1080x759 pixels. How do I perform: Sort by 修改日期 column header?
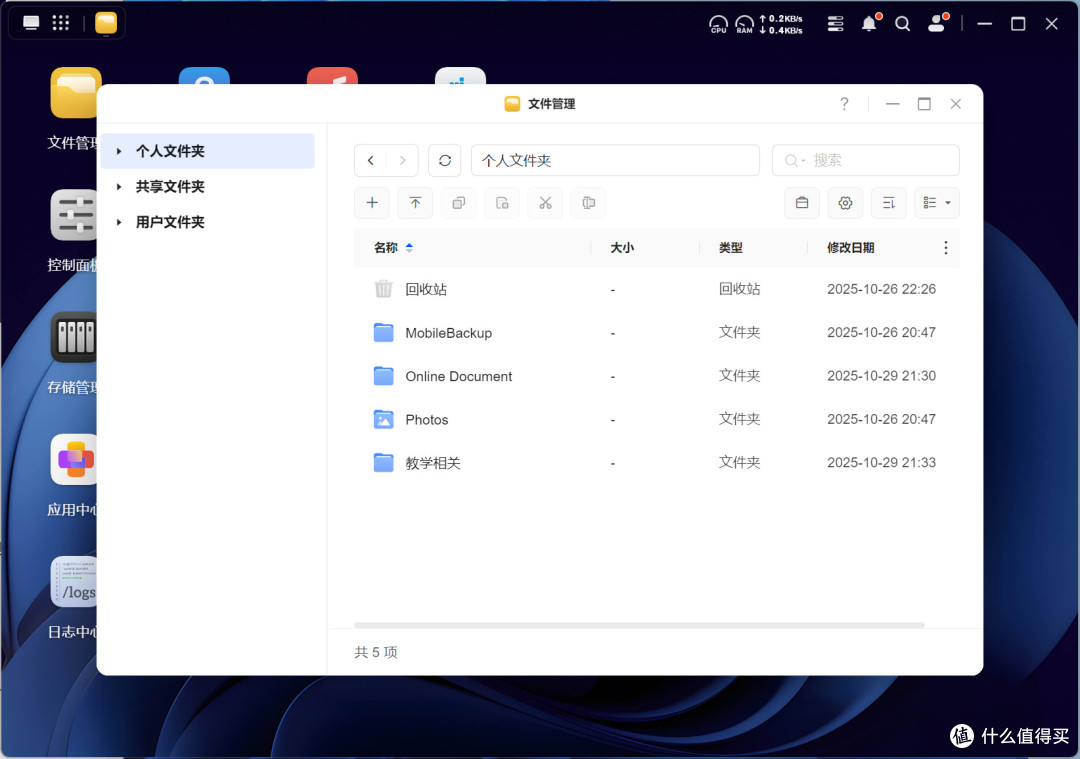(851, 247)
